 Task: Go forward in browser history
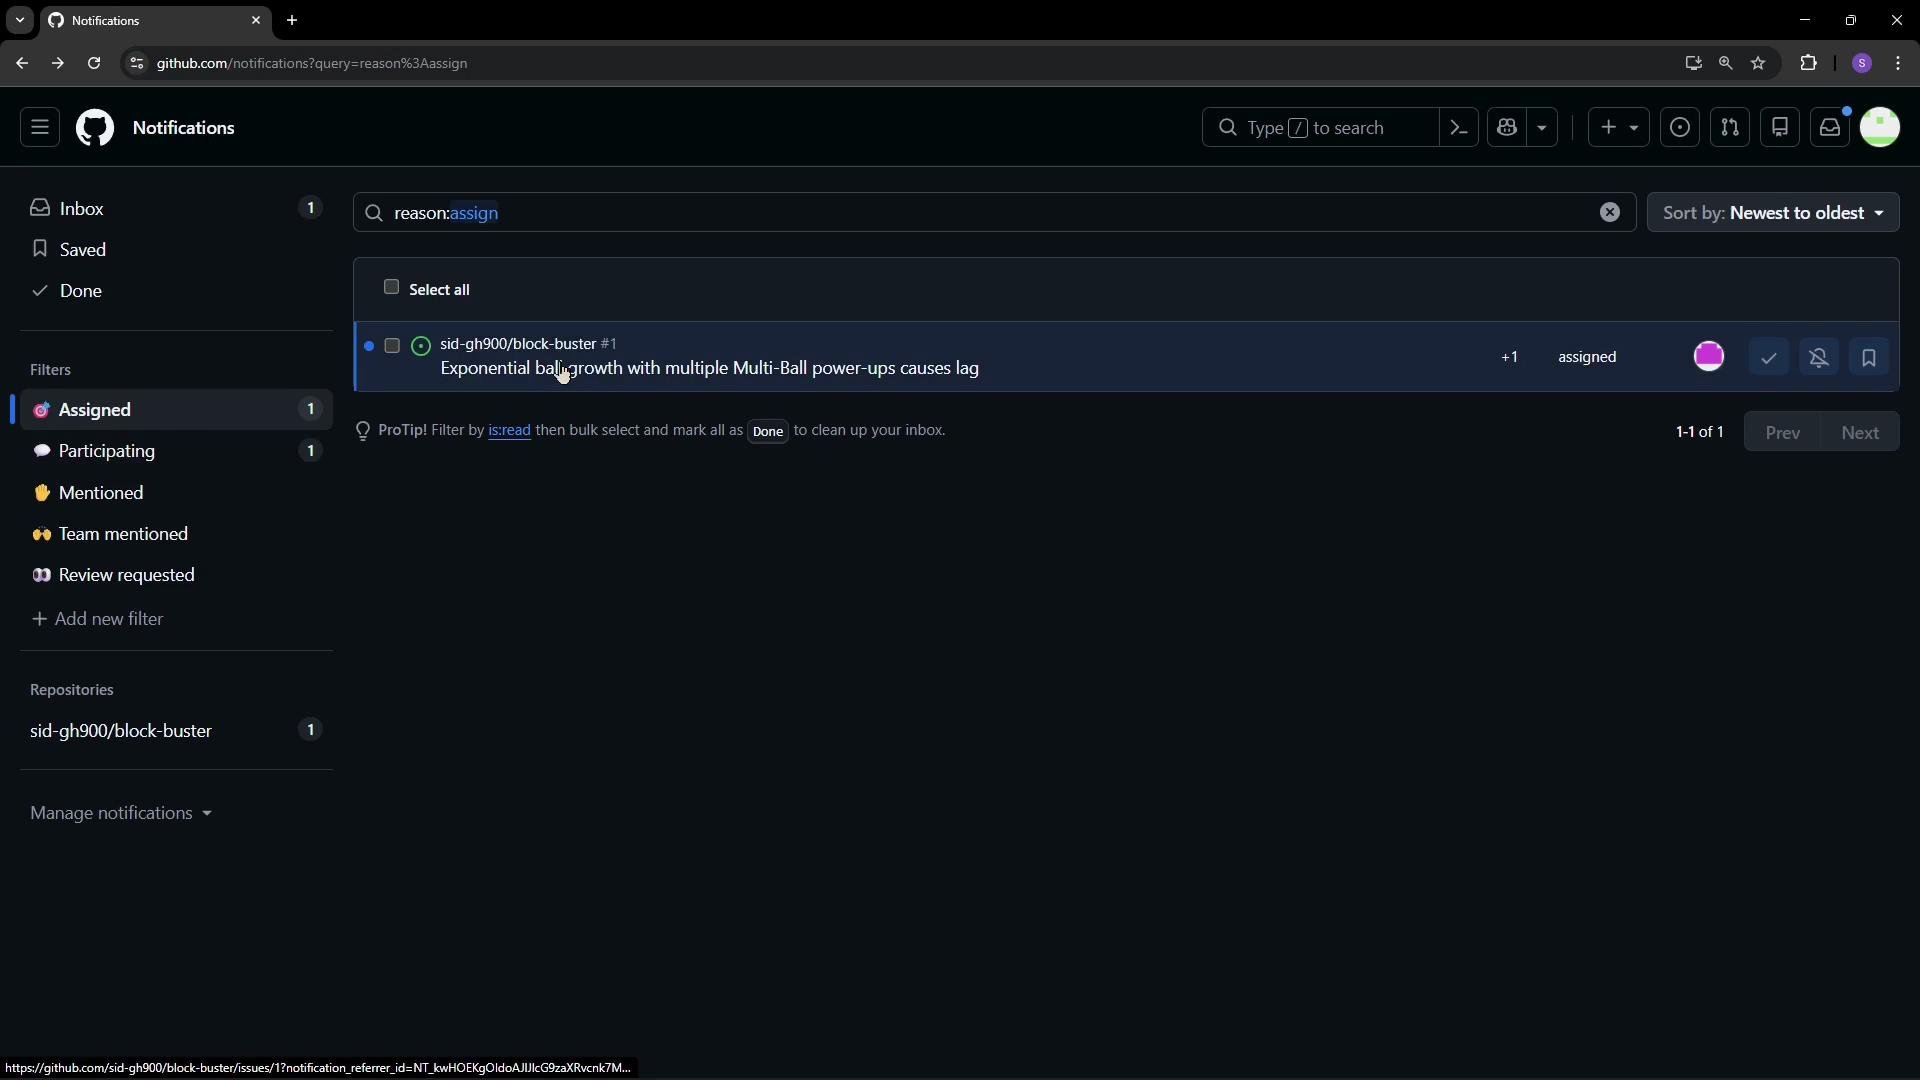click(58, 63)
